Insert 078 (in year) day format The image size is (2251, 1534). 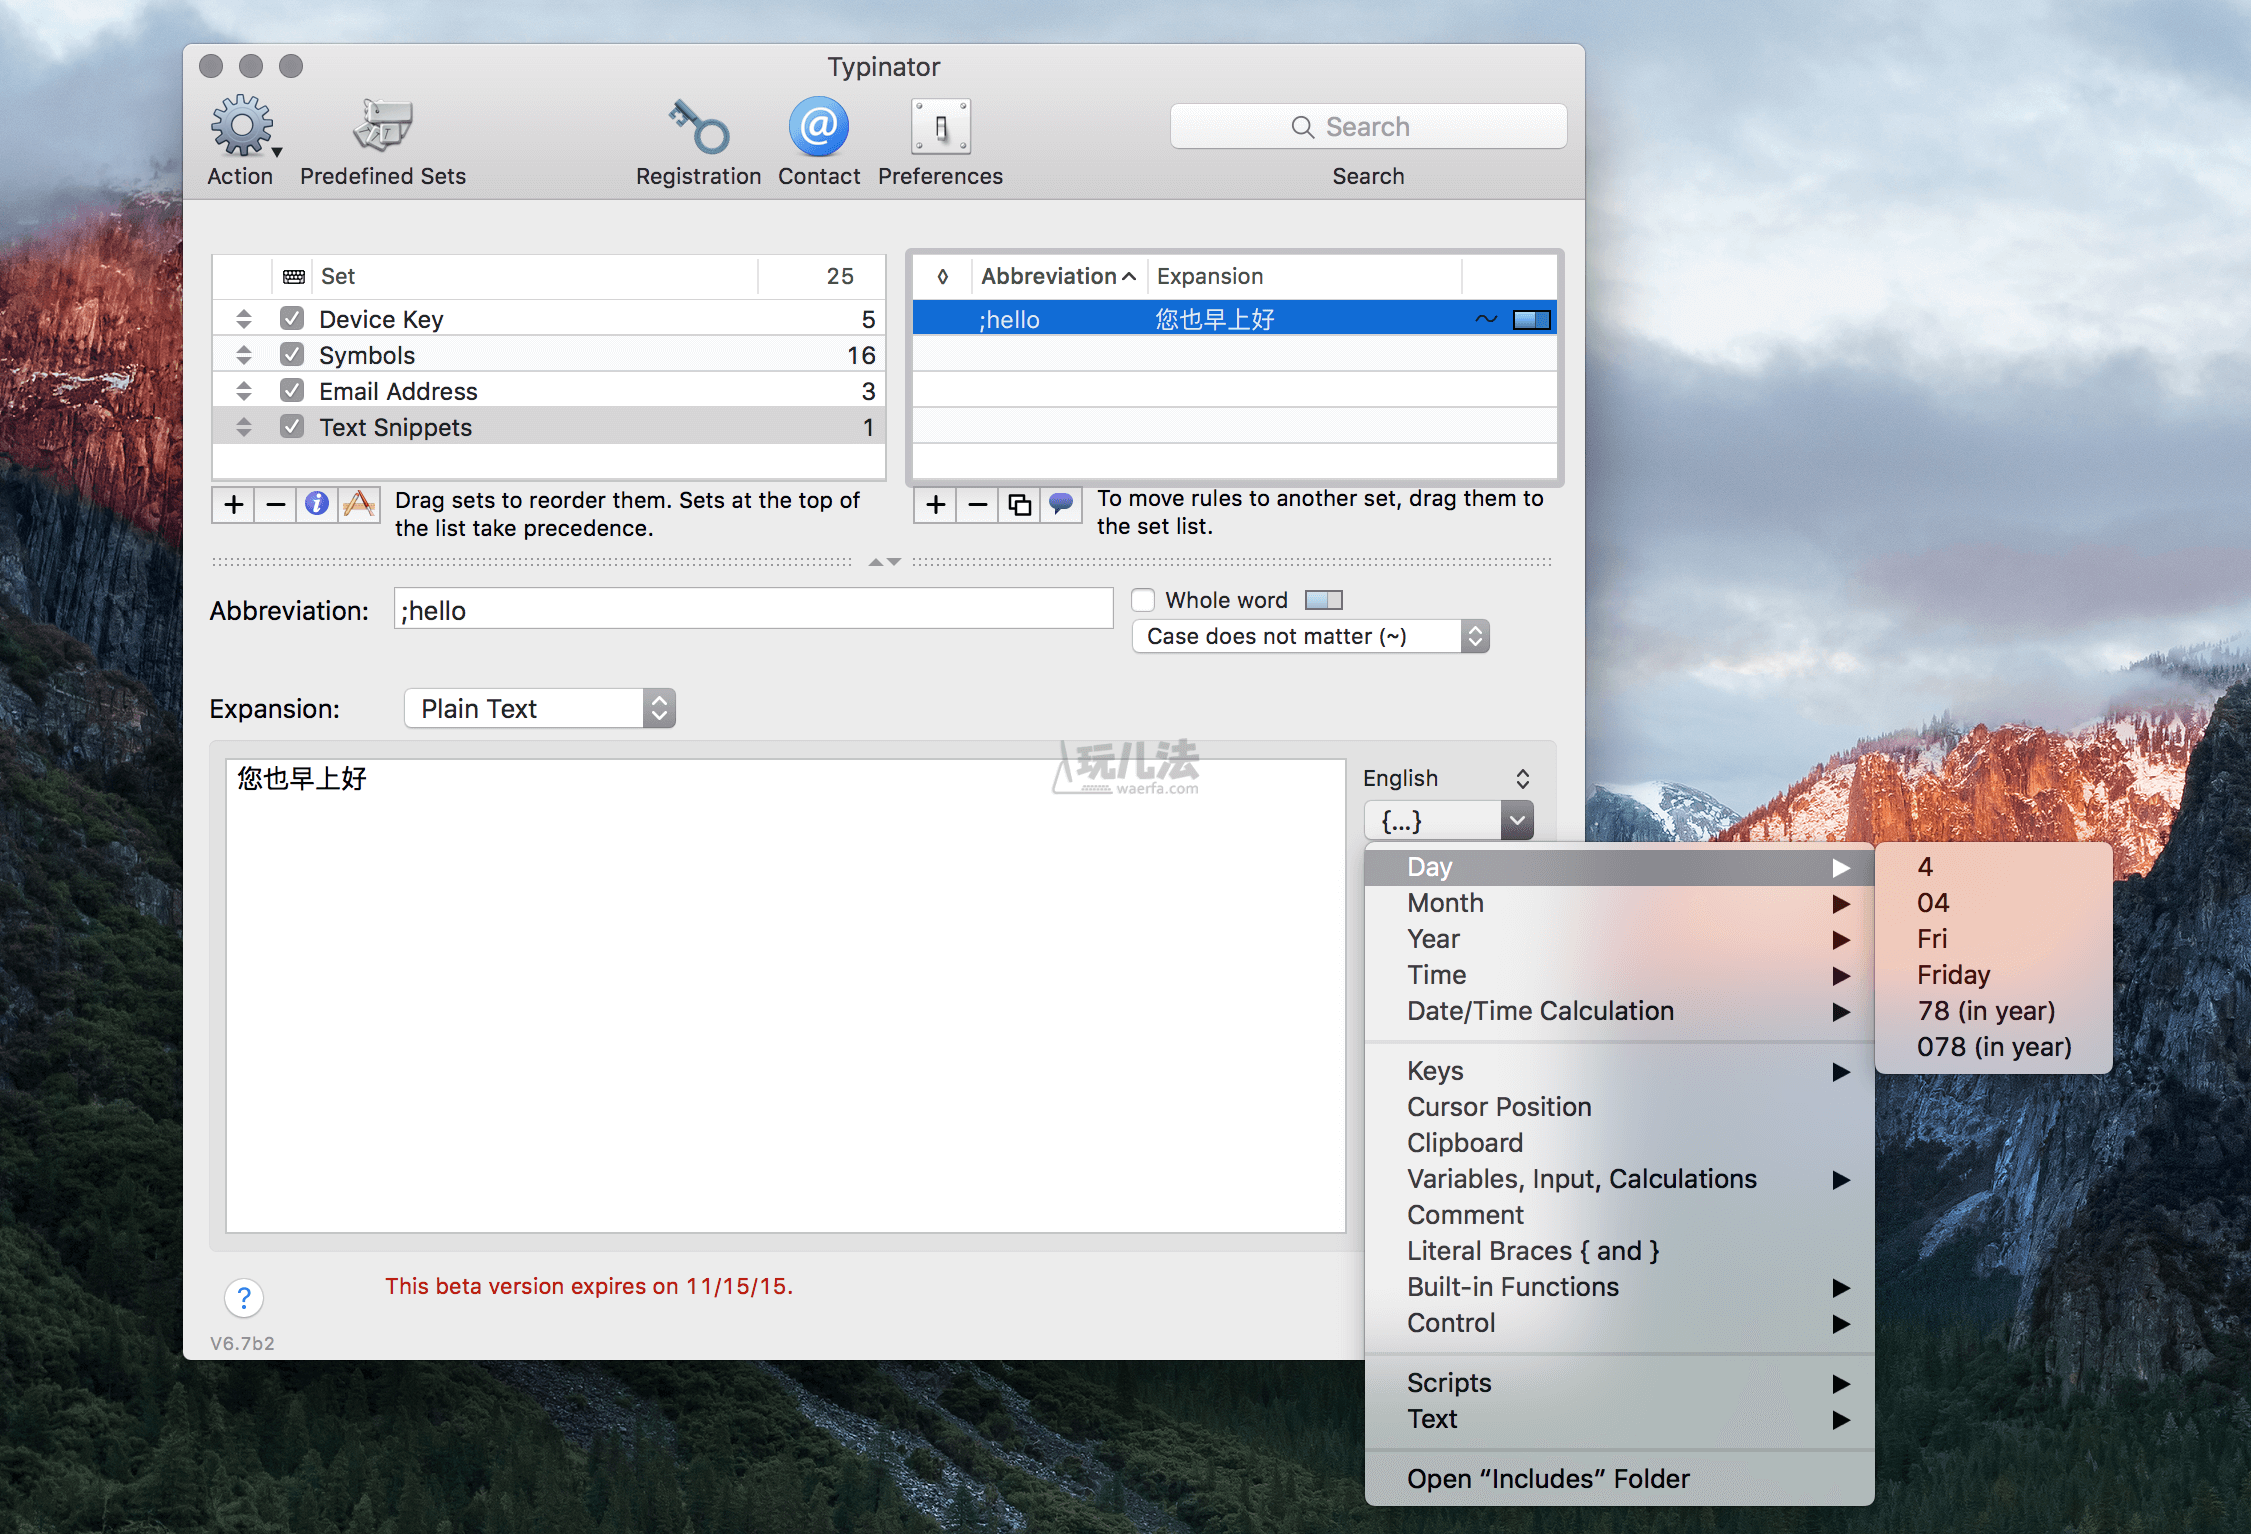coord(1993,1047)
